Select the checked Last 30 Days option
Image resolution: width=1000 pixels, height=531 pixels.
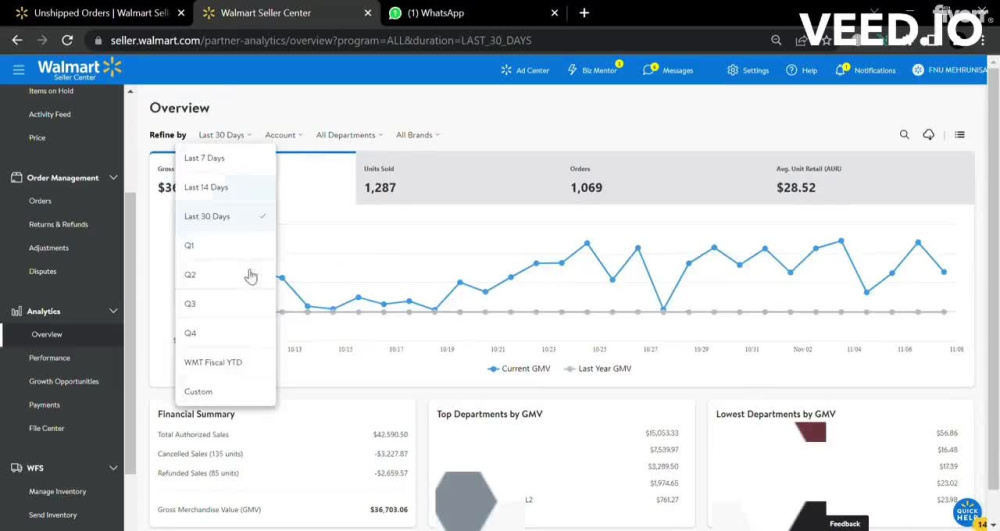tap(226, 217)
